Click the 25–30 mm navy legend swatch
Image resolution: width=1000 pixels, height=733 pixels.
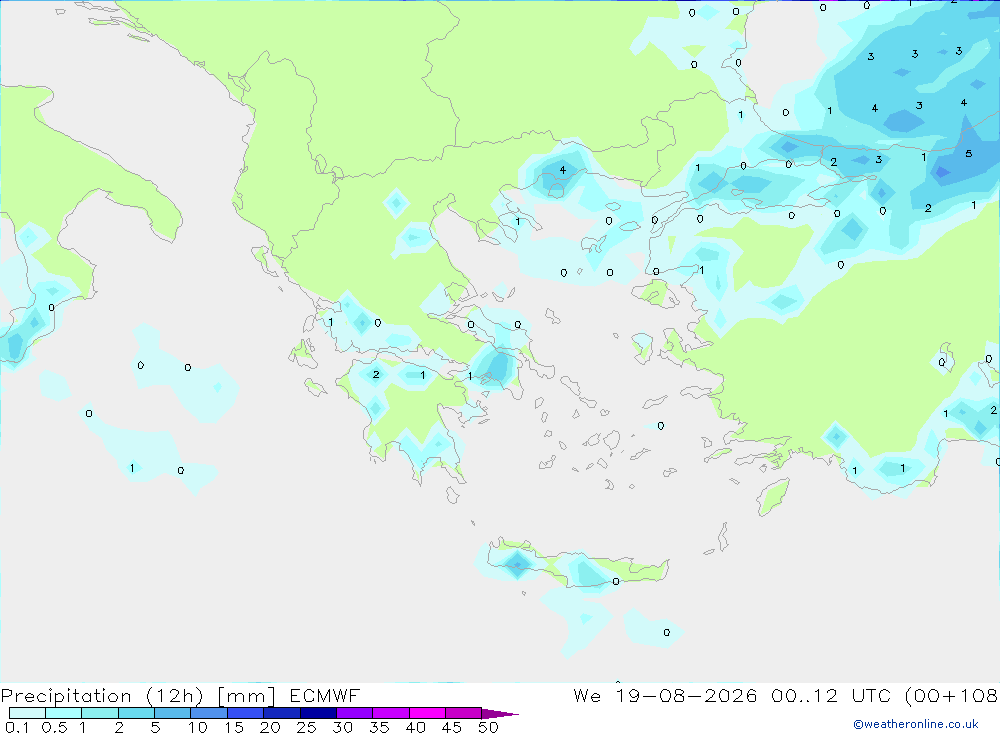pos(318,713)
